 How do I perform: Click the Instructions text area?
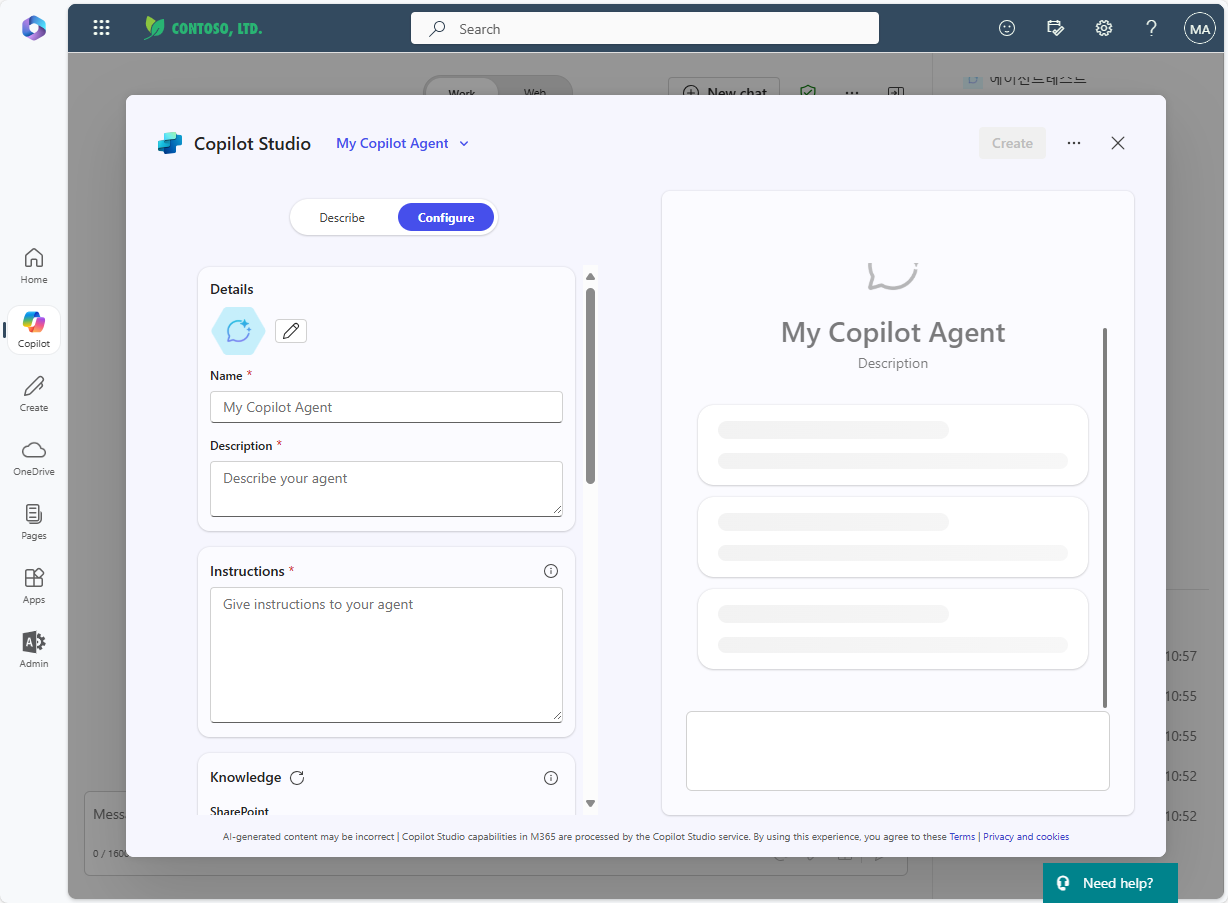click(x=386, y=654)
